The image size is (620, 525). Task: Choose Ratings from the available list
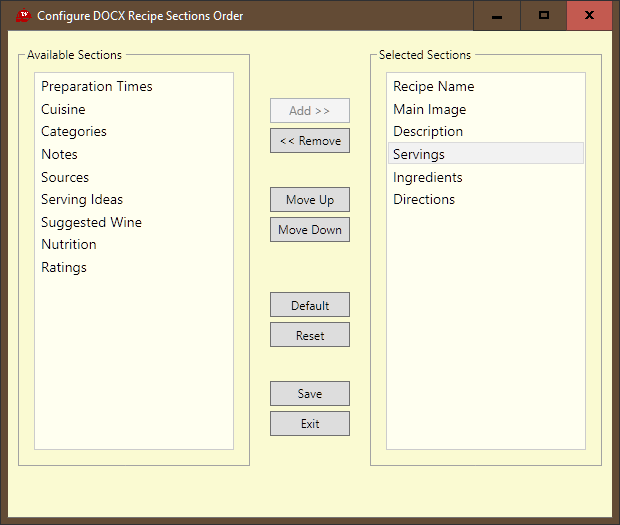(64, 267)
